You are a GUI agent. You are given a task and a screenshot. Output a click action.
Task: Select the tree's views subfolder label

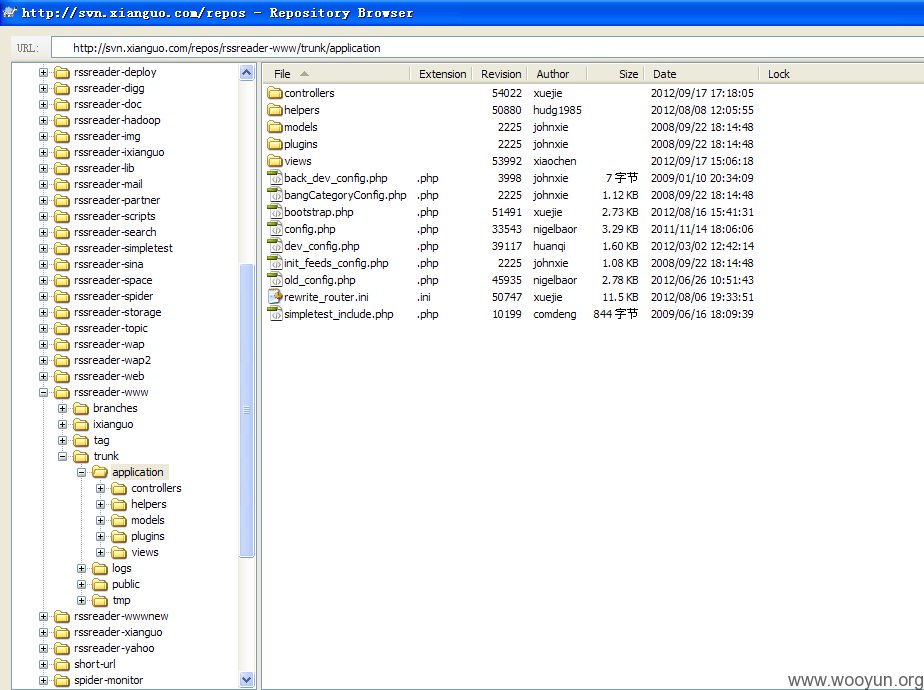click(145, 552)
